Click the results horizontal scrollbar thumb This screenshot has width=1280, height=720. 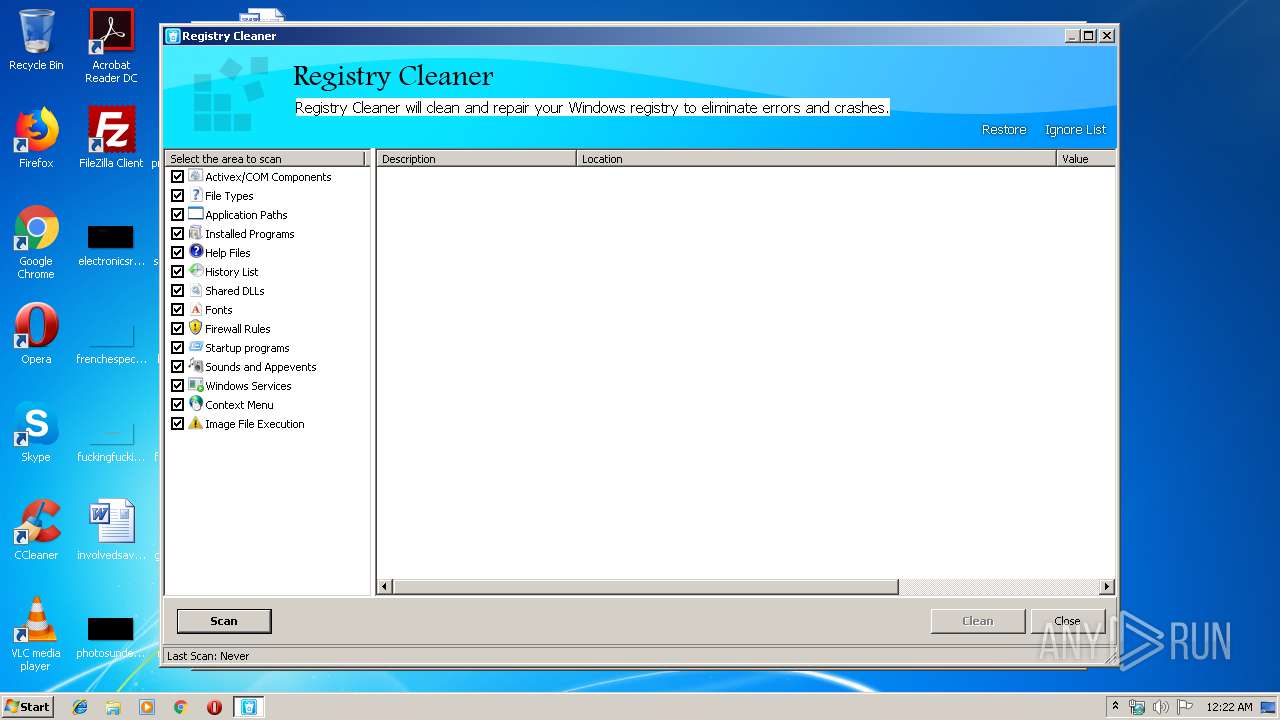[645, 587]
